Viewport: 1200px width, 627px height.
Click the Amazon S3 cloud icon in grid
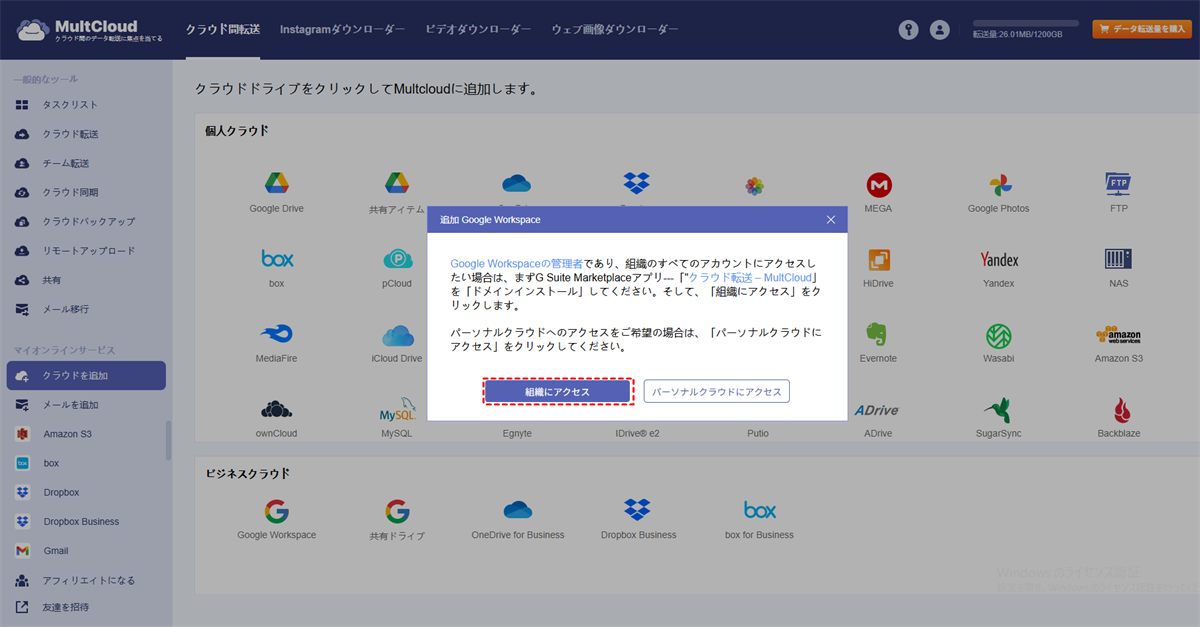click(1118, 335)
